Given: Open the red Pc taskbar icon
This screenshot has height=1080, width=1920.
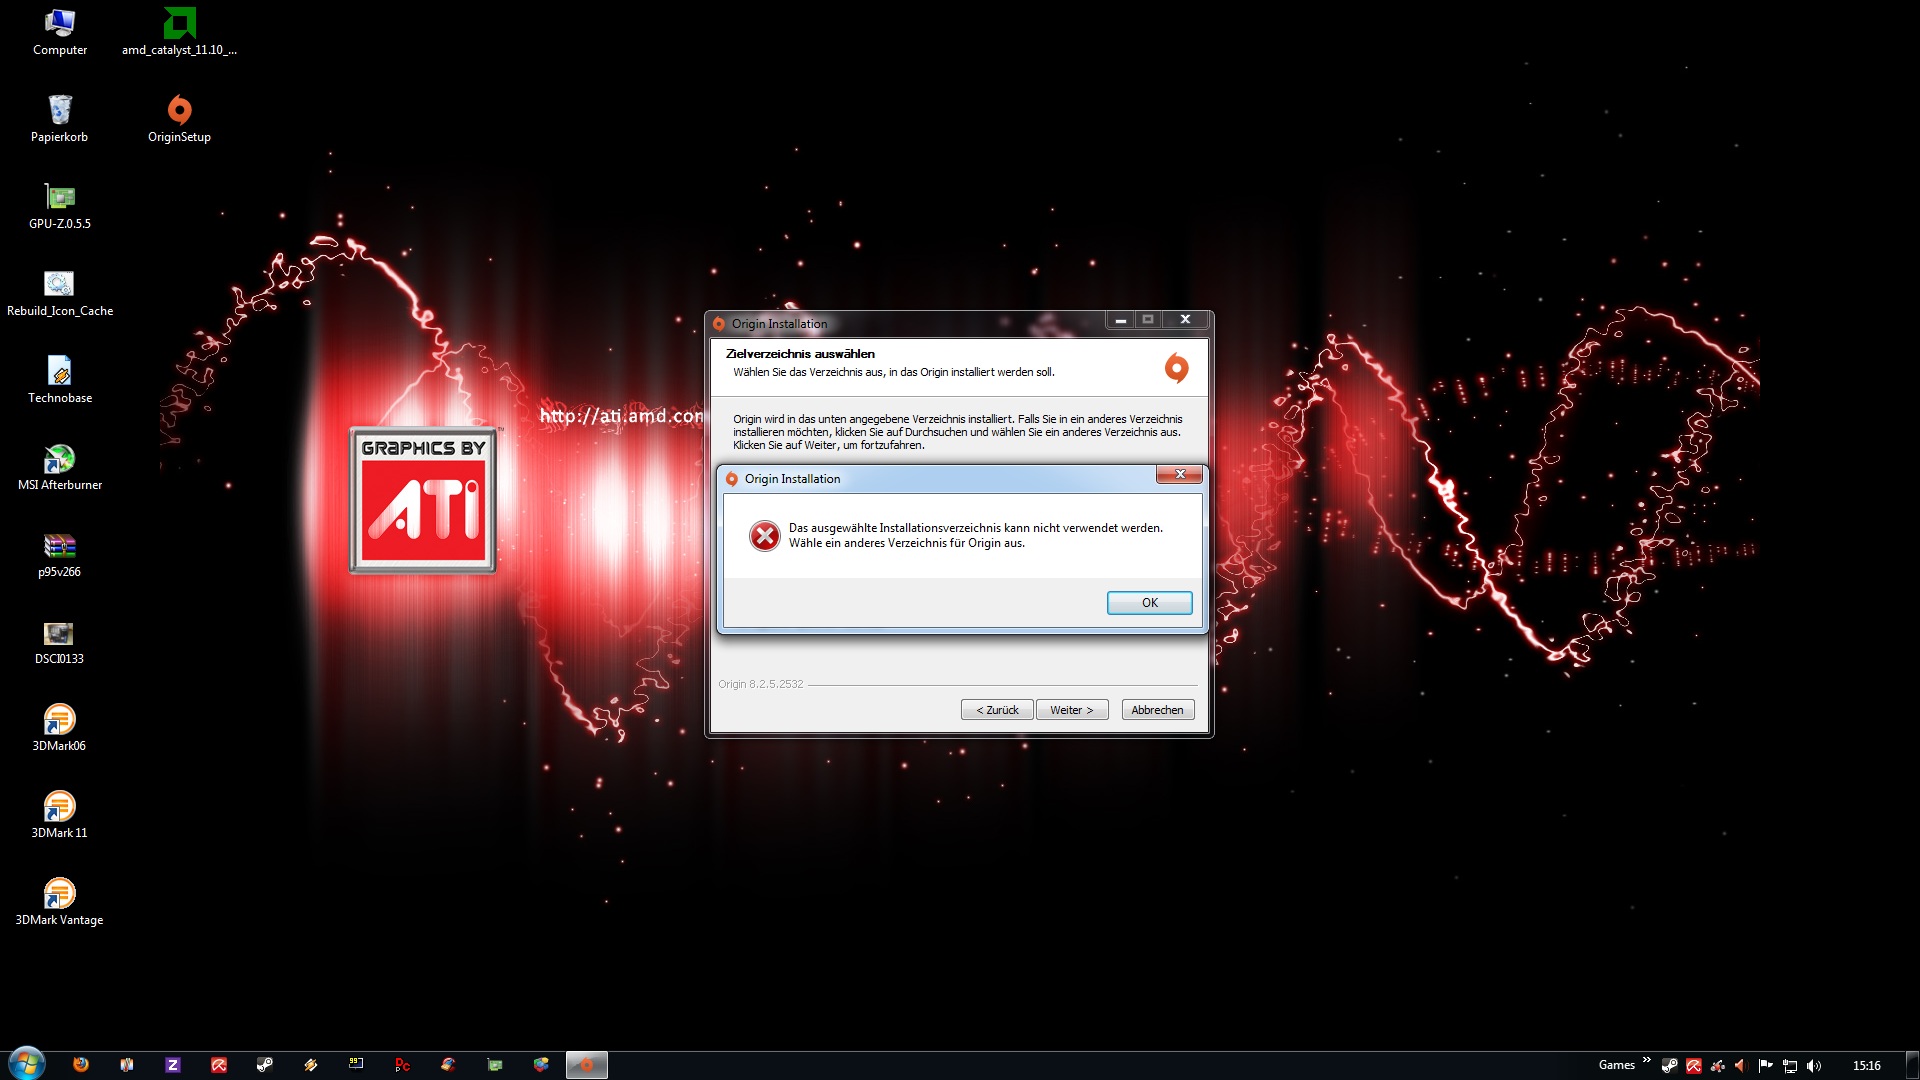Looking at the screenshot, I should coord(402,1065).
